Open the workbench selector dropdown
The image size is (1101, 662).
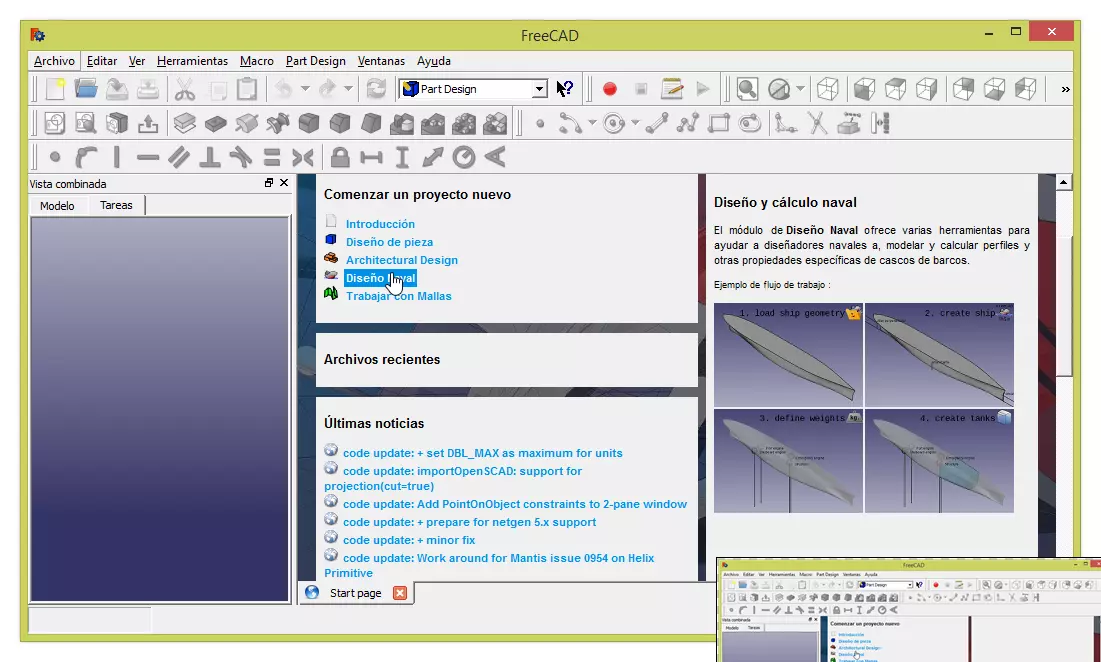coord(539,89)
